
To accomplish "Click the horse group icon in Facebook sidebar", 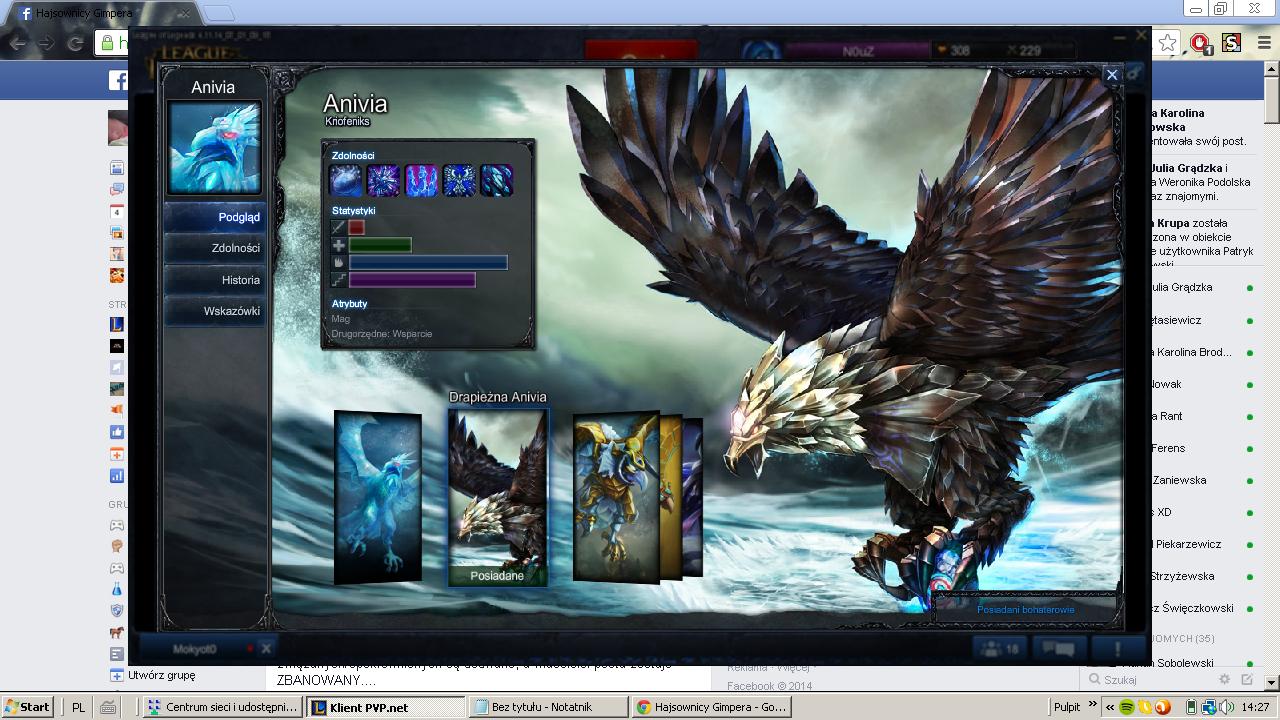I will coord(117,632).
